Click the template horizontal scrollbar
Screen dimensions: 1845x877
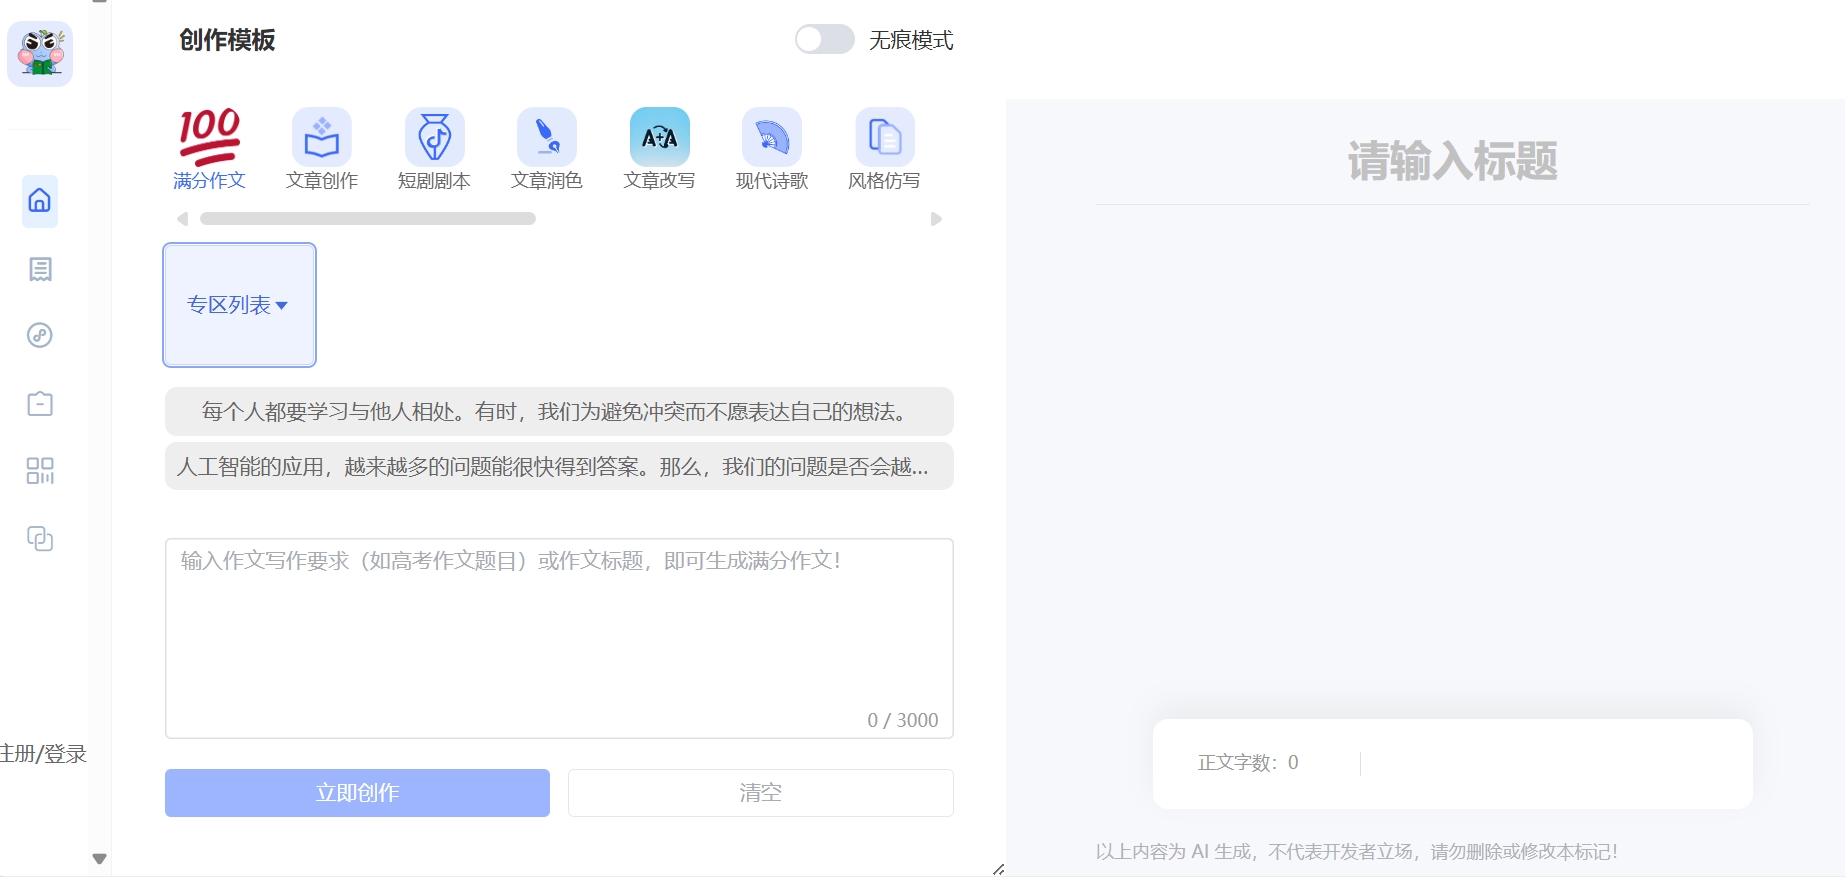[368, 219]
